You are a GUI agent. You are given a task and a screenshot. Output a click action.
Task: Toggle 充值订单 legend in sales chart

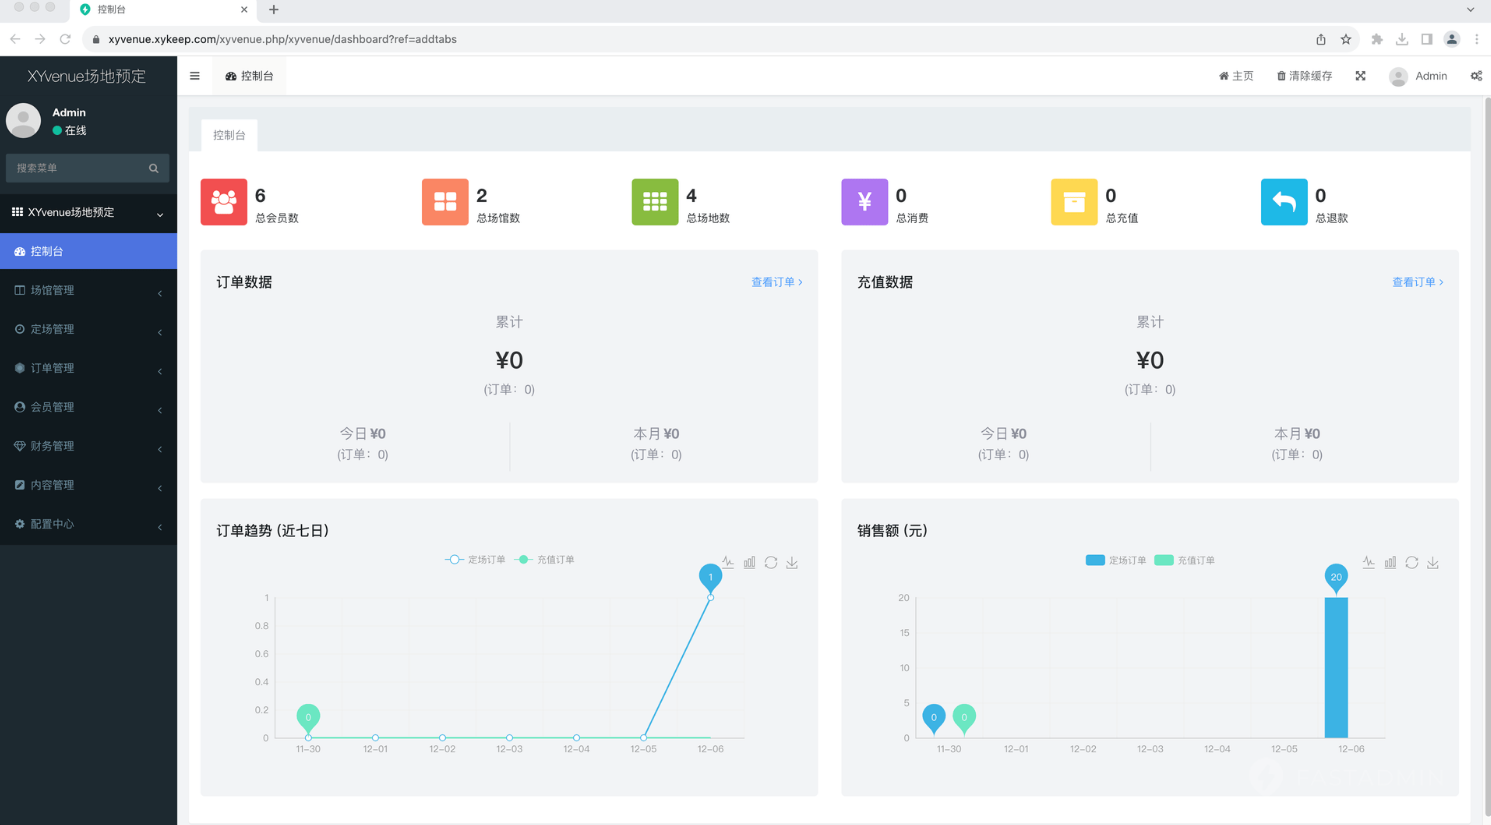pos(1185,560)
